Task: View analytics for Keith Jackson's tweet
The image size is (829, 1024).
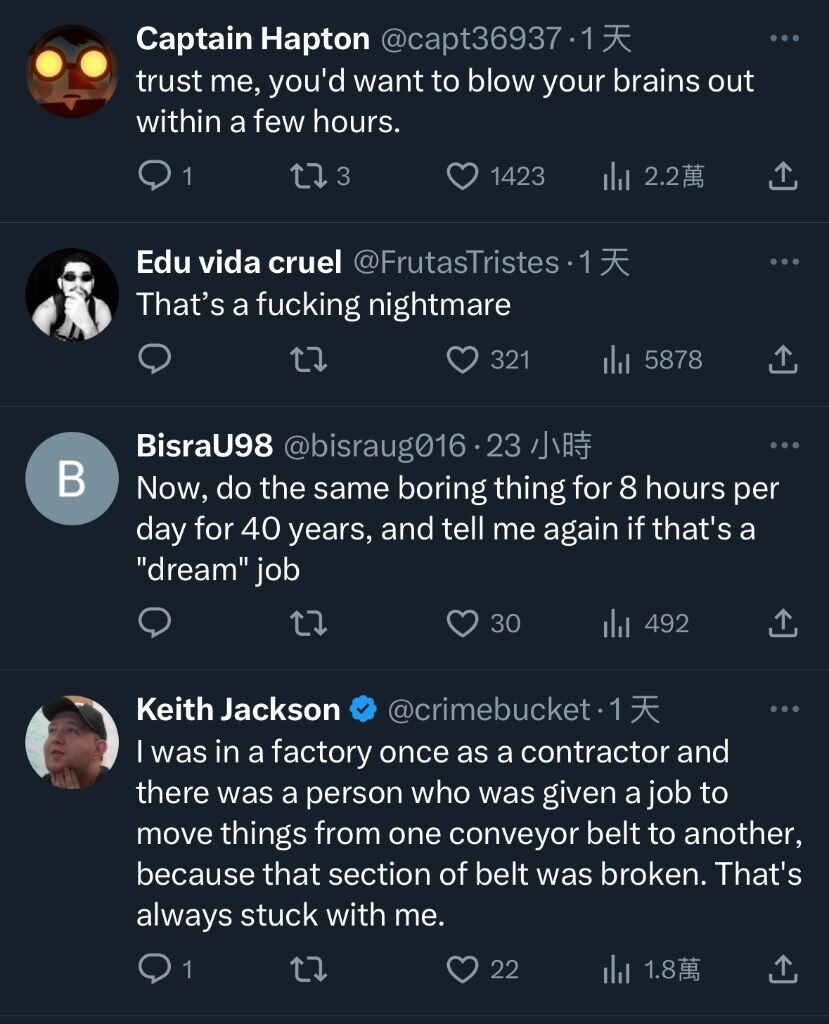Action: (x=615, y=969)
